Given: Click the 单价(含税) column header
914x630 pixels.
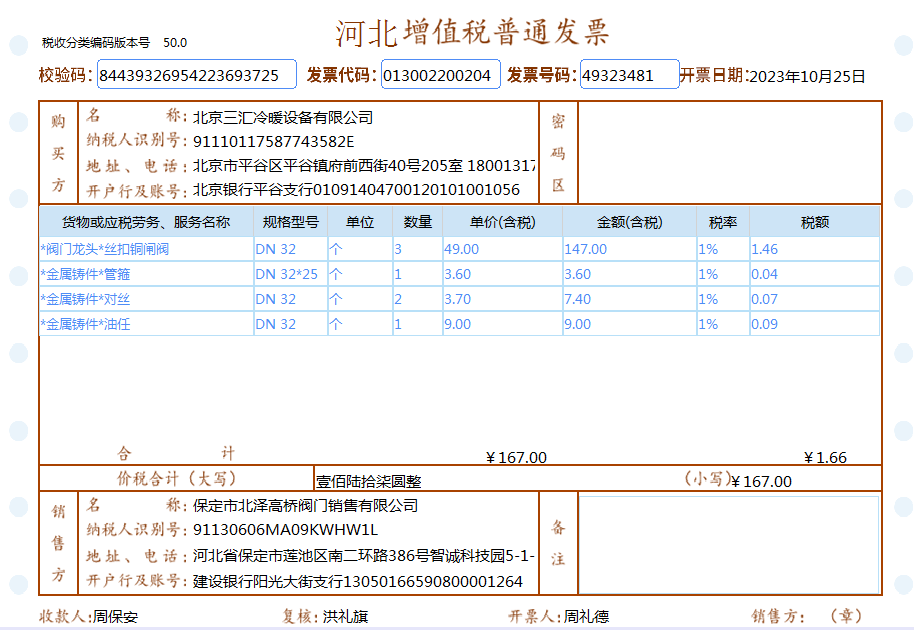Looking at the screenshot, I should tap(502, 222).
